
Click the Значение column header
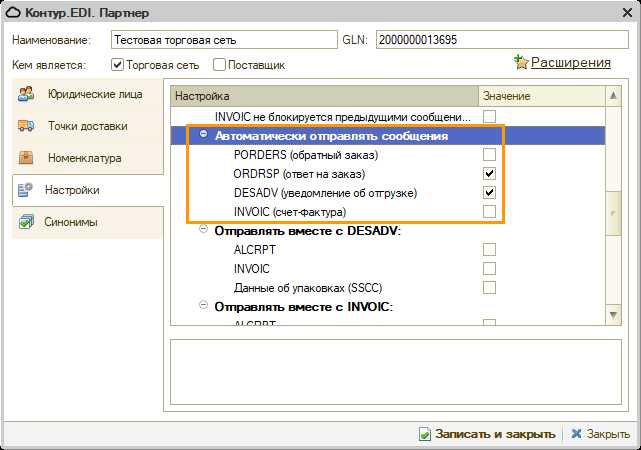(542, 96)
